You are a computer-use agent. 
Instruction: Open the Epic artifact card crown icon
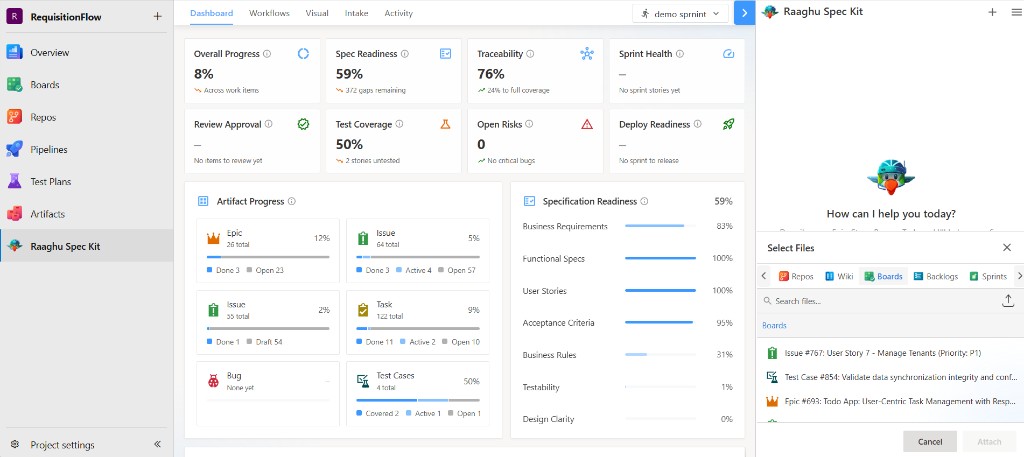click(x=214, y=238)
